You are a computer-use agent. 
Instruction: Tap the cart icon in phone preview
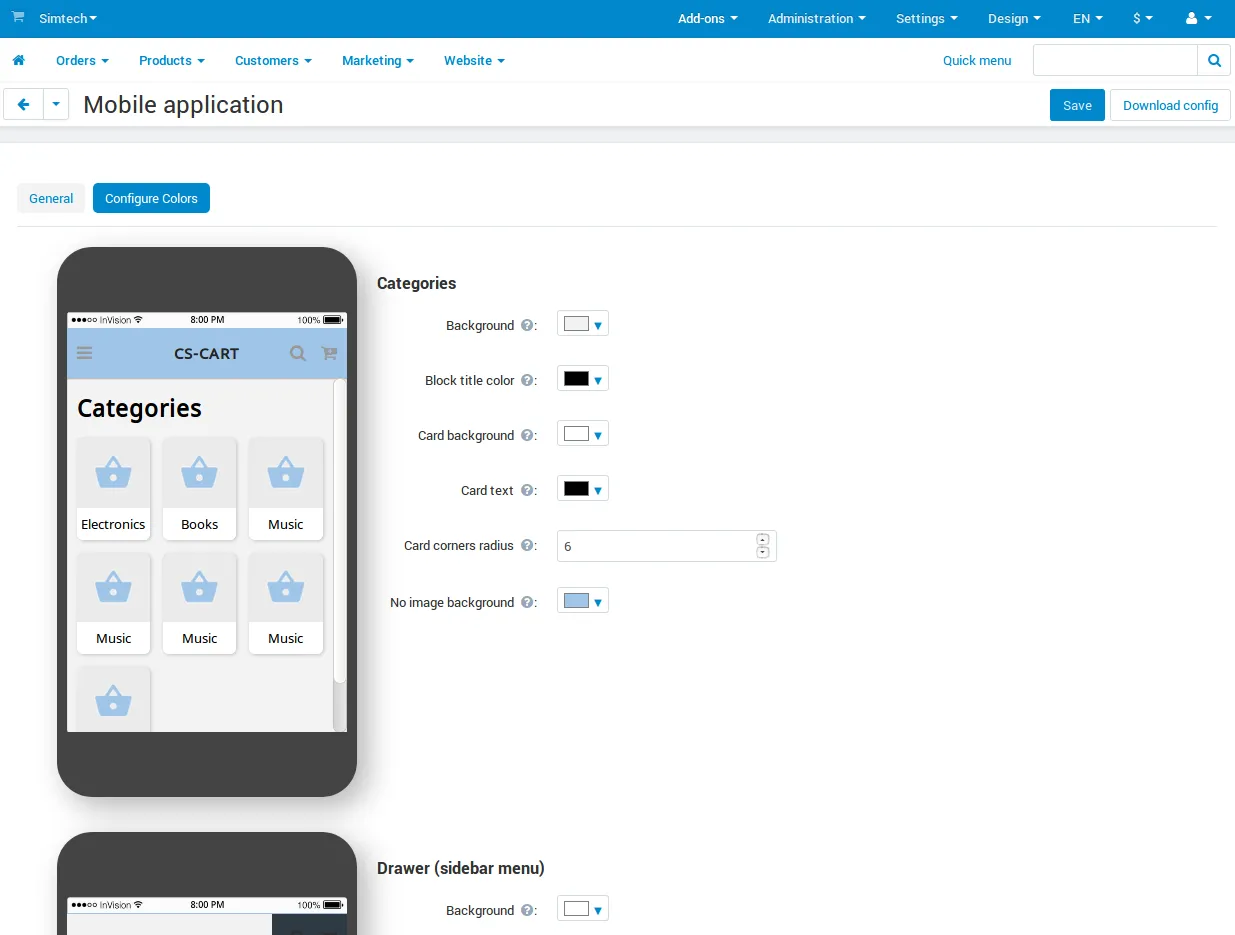(x=329, y=353)
